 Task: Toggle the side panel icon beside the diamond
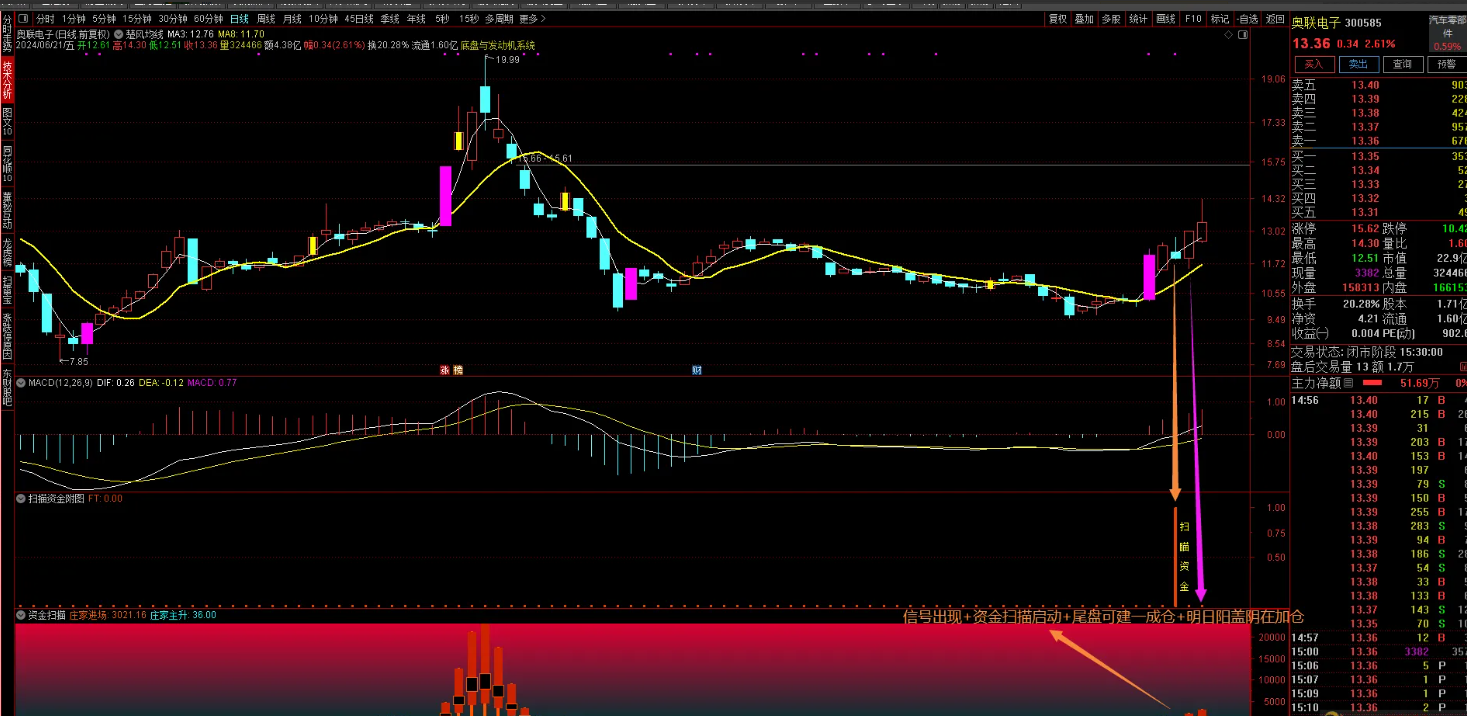pyautogui.click(x=1243, y=34)
